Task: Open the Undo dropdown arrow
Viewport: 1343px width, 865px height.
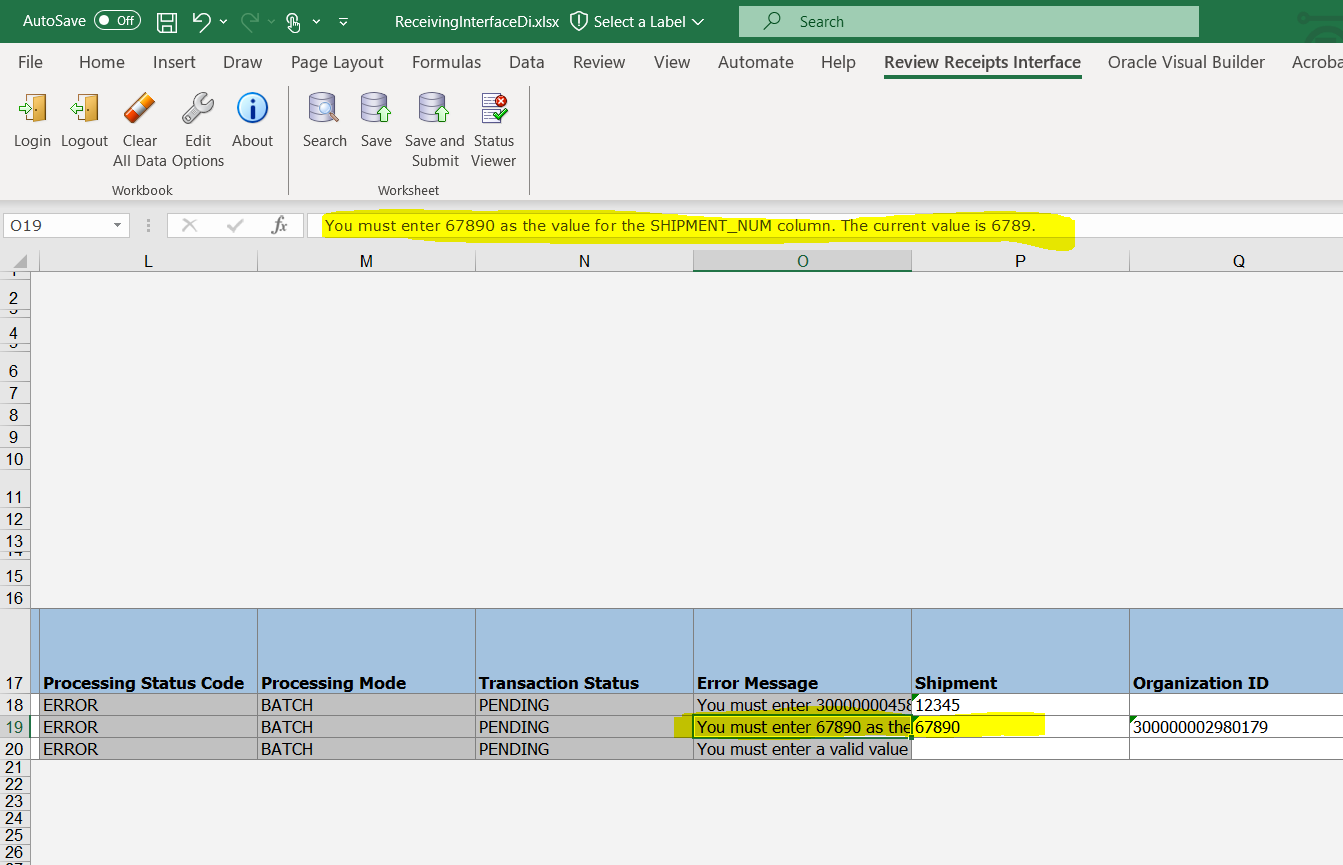Action: [223, 21]
